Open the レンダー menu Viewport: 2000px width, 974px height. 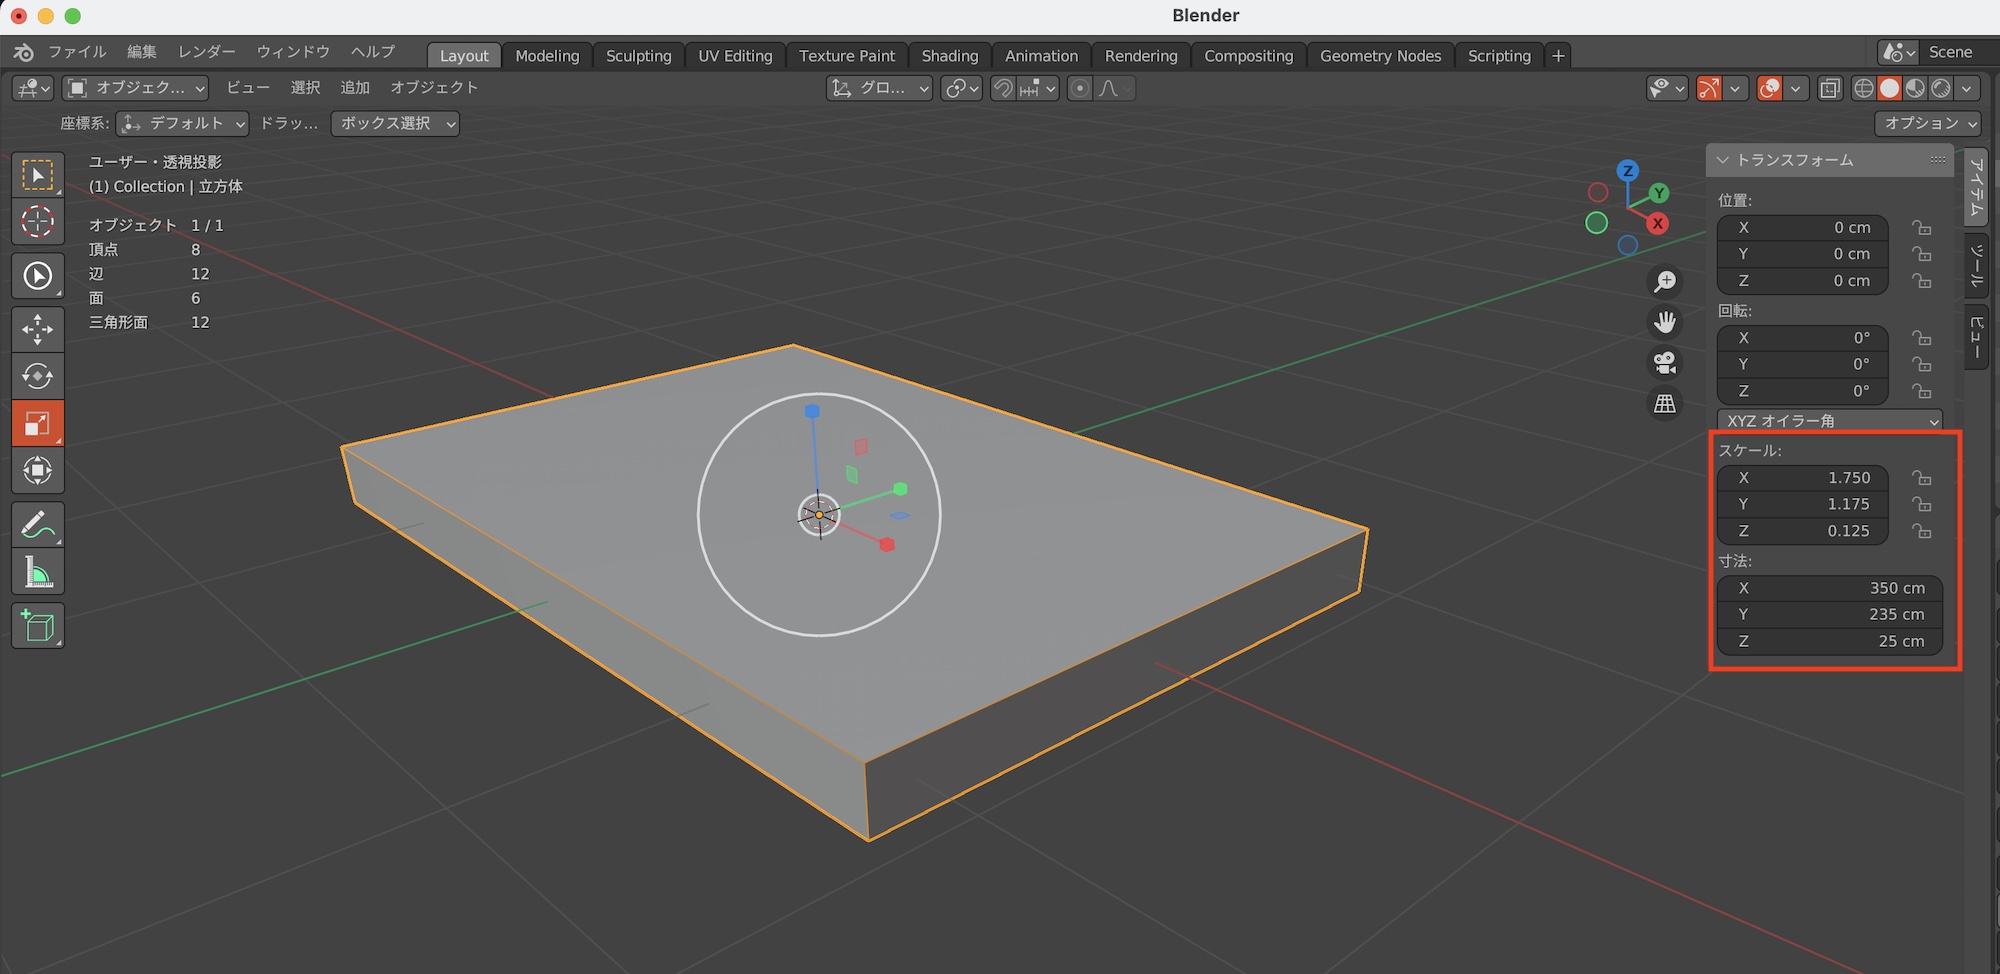click(206, 52)
